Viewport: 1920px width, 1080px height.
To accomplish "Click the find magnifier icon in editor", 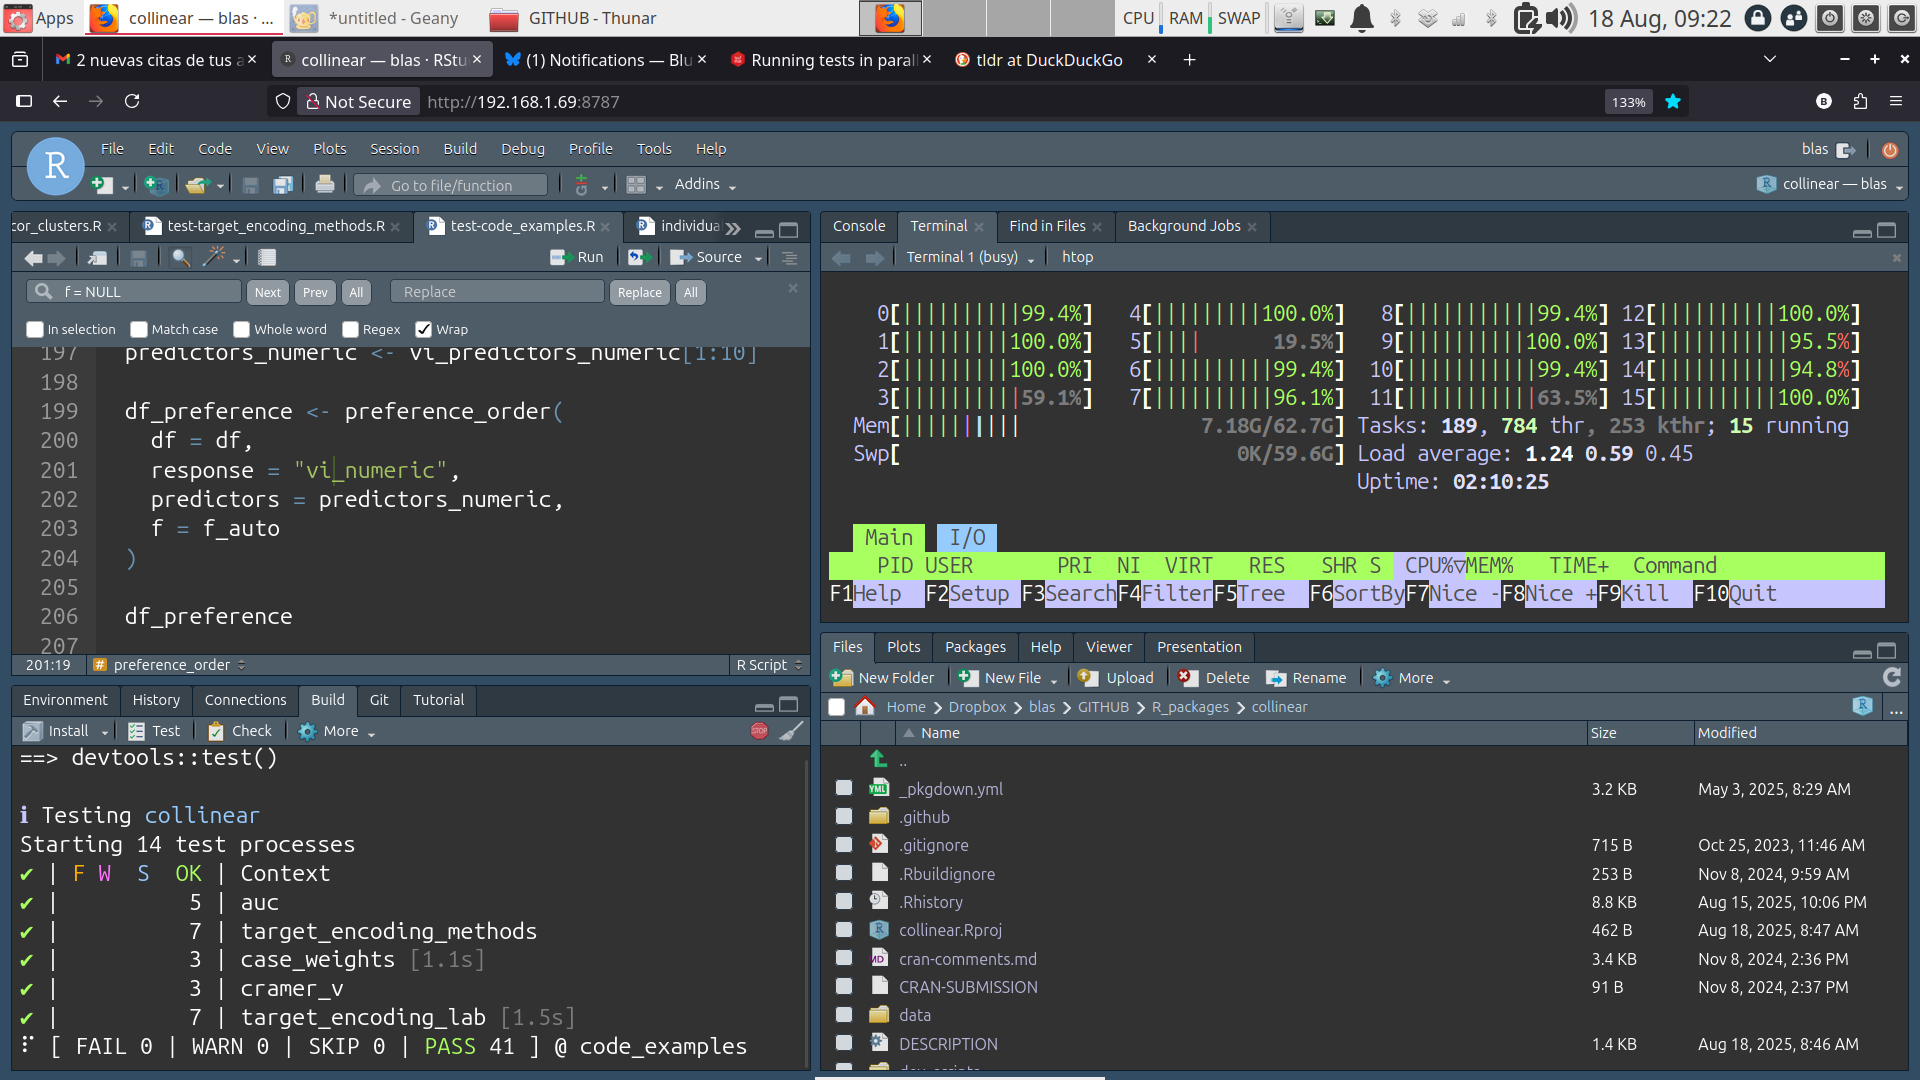I will 181,257.
